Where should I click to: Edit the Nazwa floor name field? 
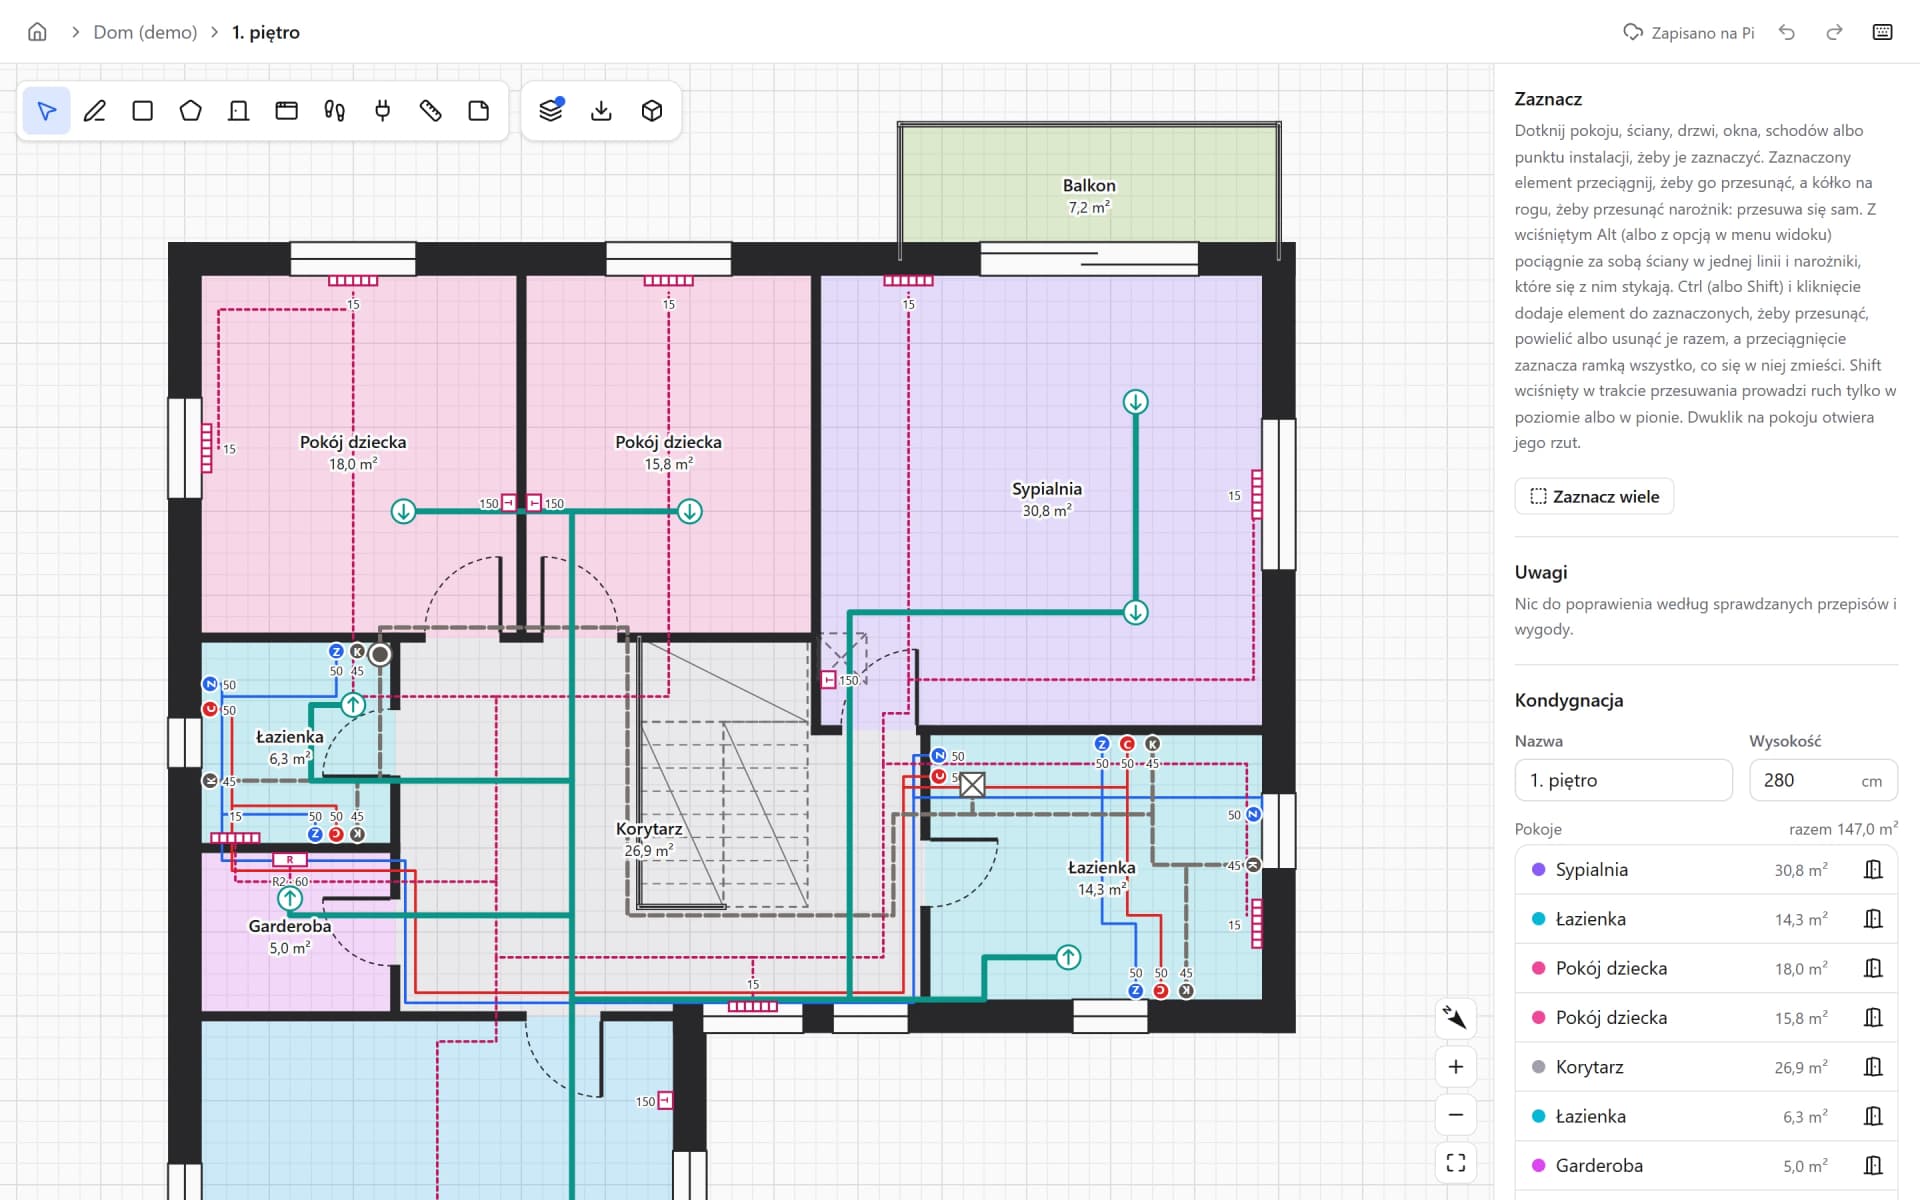[x=1623, y=780]
